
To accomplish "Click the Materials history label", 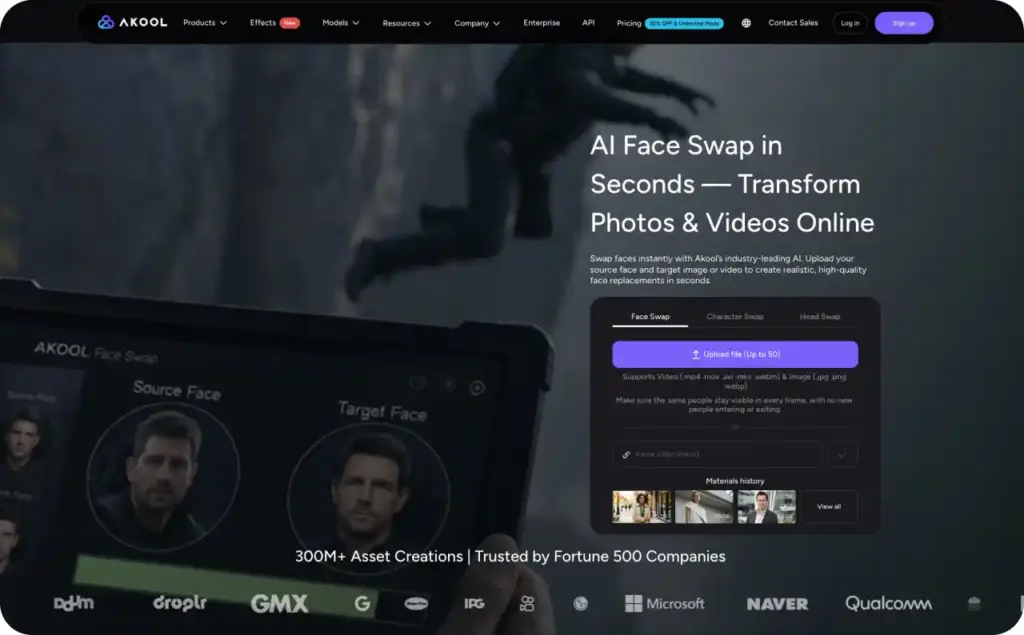I will [x=735, y=481].
